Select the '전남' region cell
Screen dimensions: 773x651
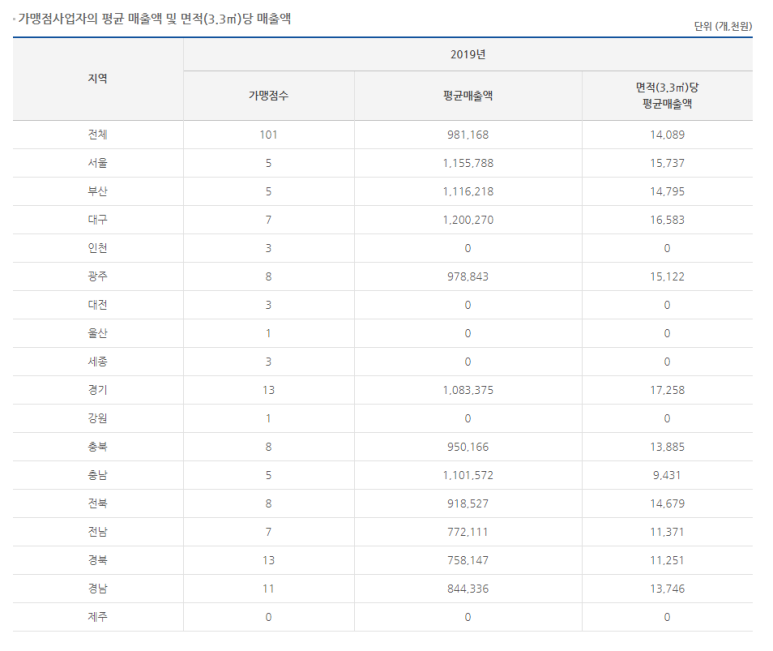click(x=98, y=532)
